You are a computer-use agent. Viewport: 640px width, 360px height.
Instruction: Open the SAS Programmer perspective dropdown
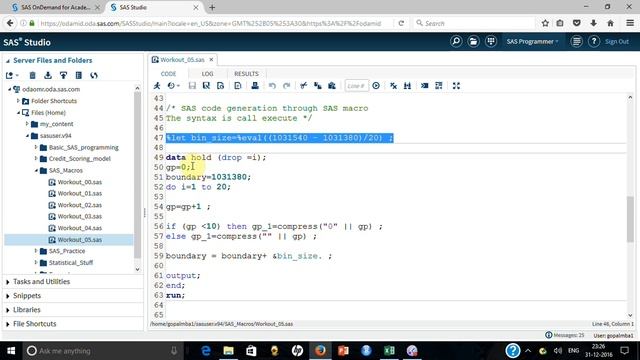533,42
